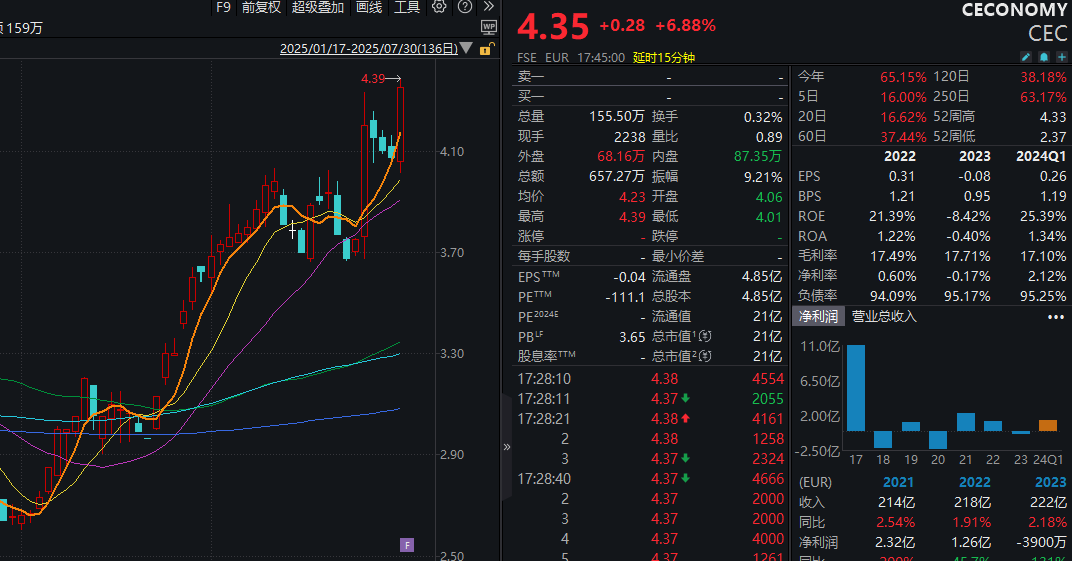
Task: Add stock to watchlist plus icon
Action: pos(1062,57)
